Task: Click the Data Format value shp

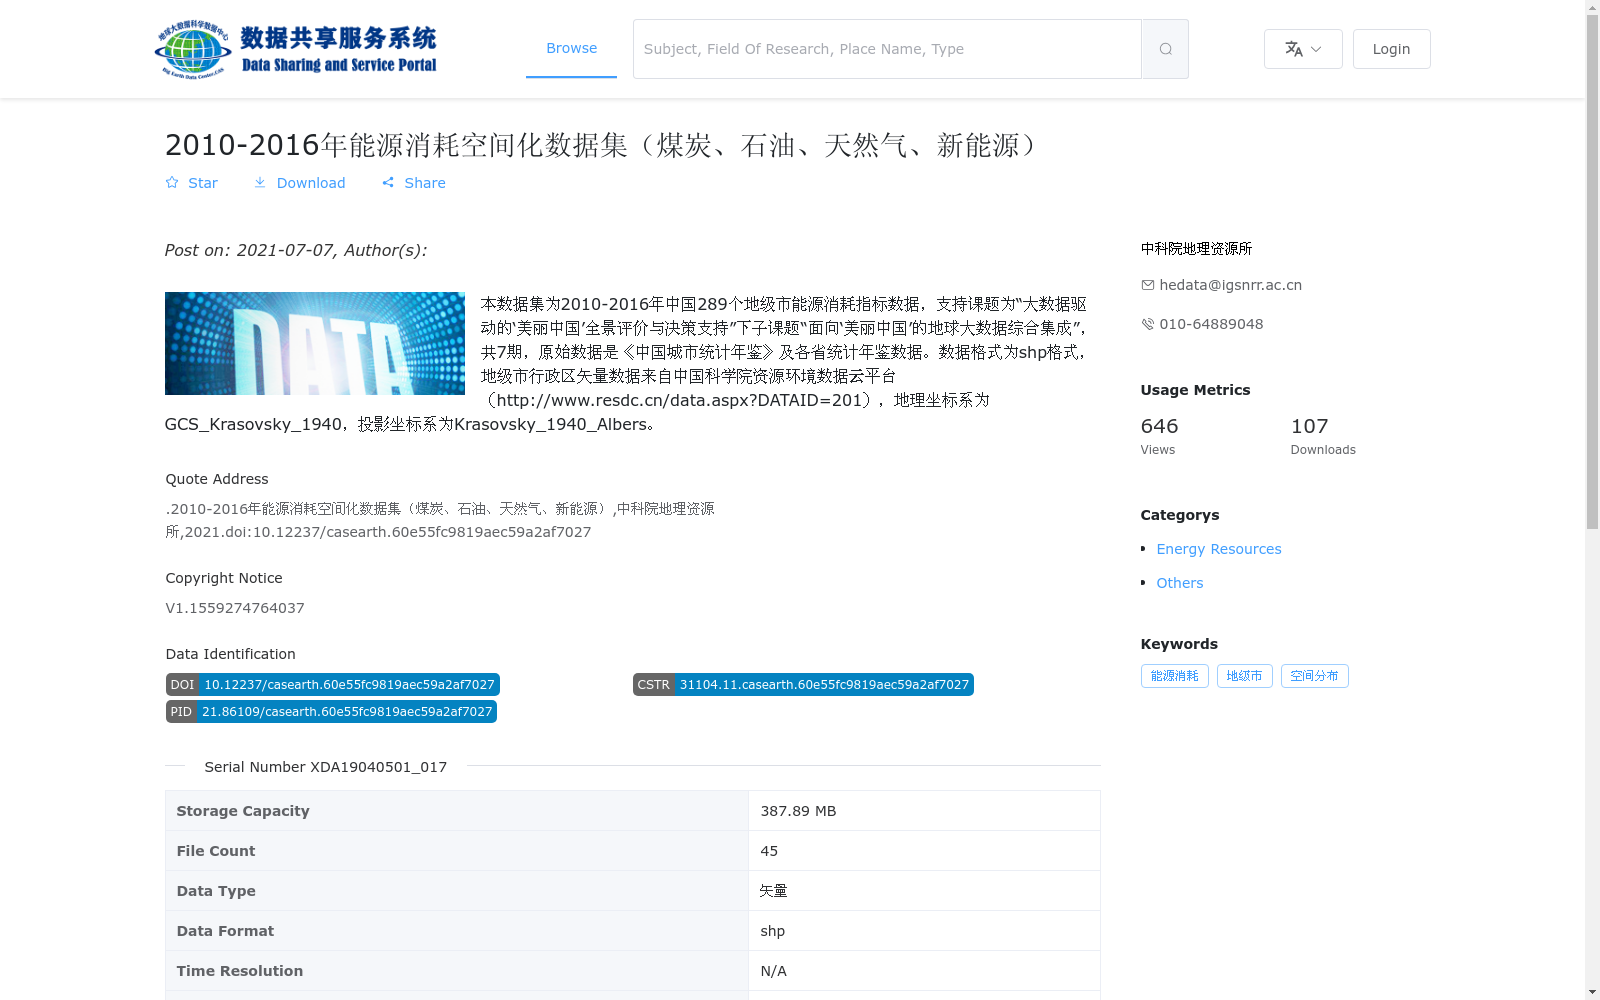Action: [x=772, y=931]
